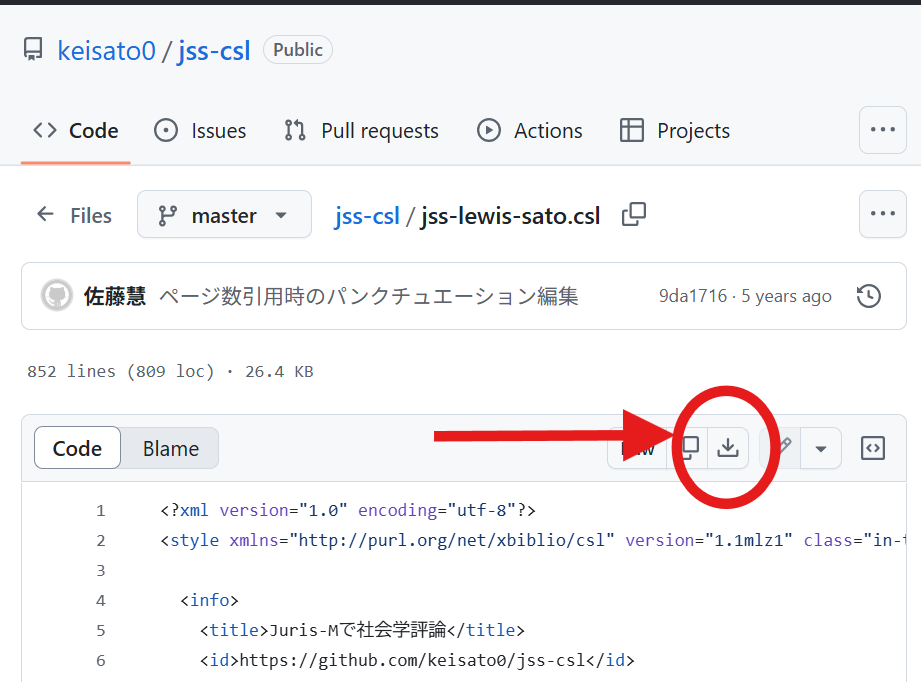921x682 pixels.
Task: Open the Projects tab
Action: click(675, 130)
